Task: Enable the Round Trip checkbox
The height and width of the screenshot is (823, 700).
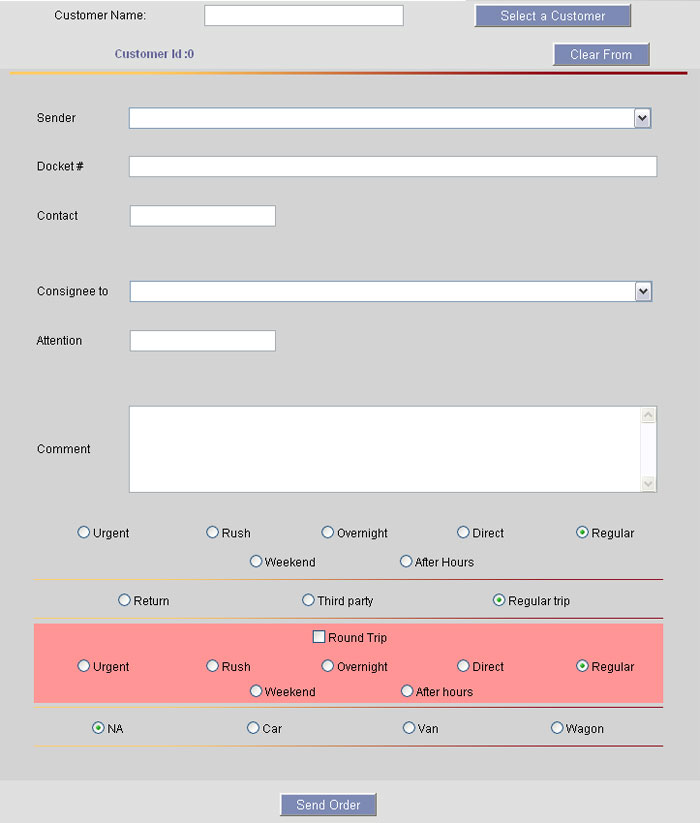Action: (319, 637)
